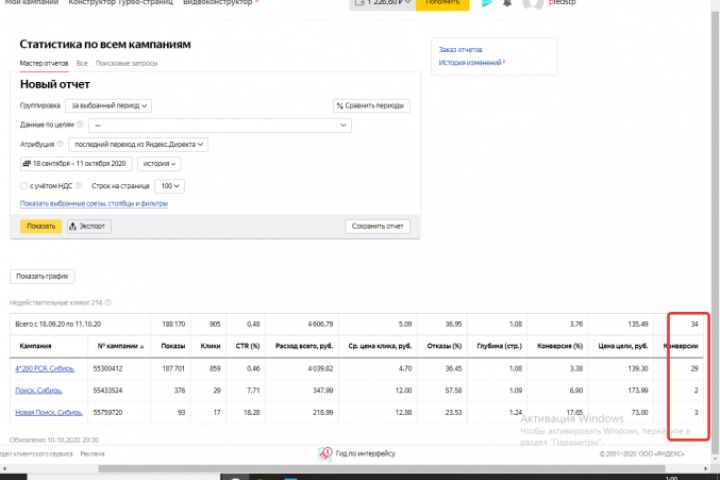Click help icon beside Недействительные клики
720x480 pixels.
coord(108,302)
